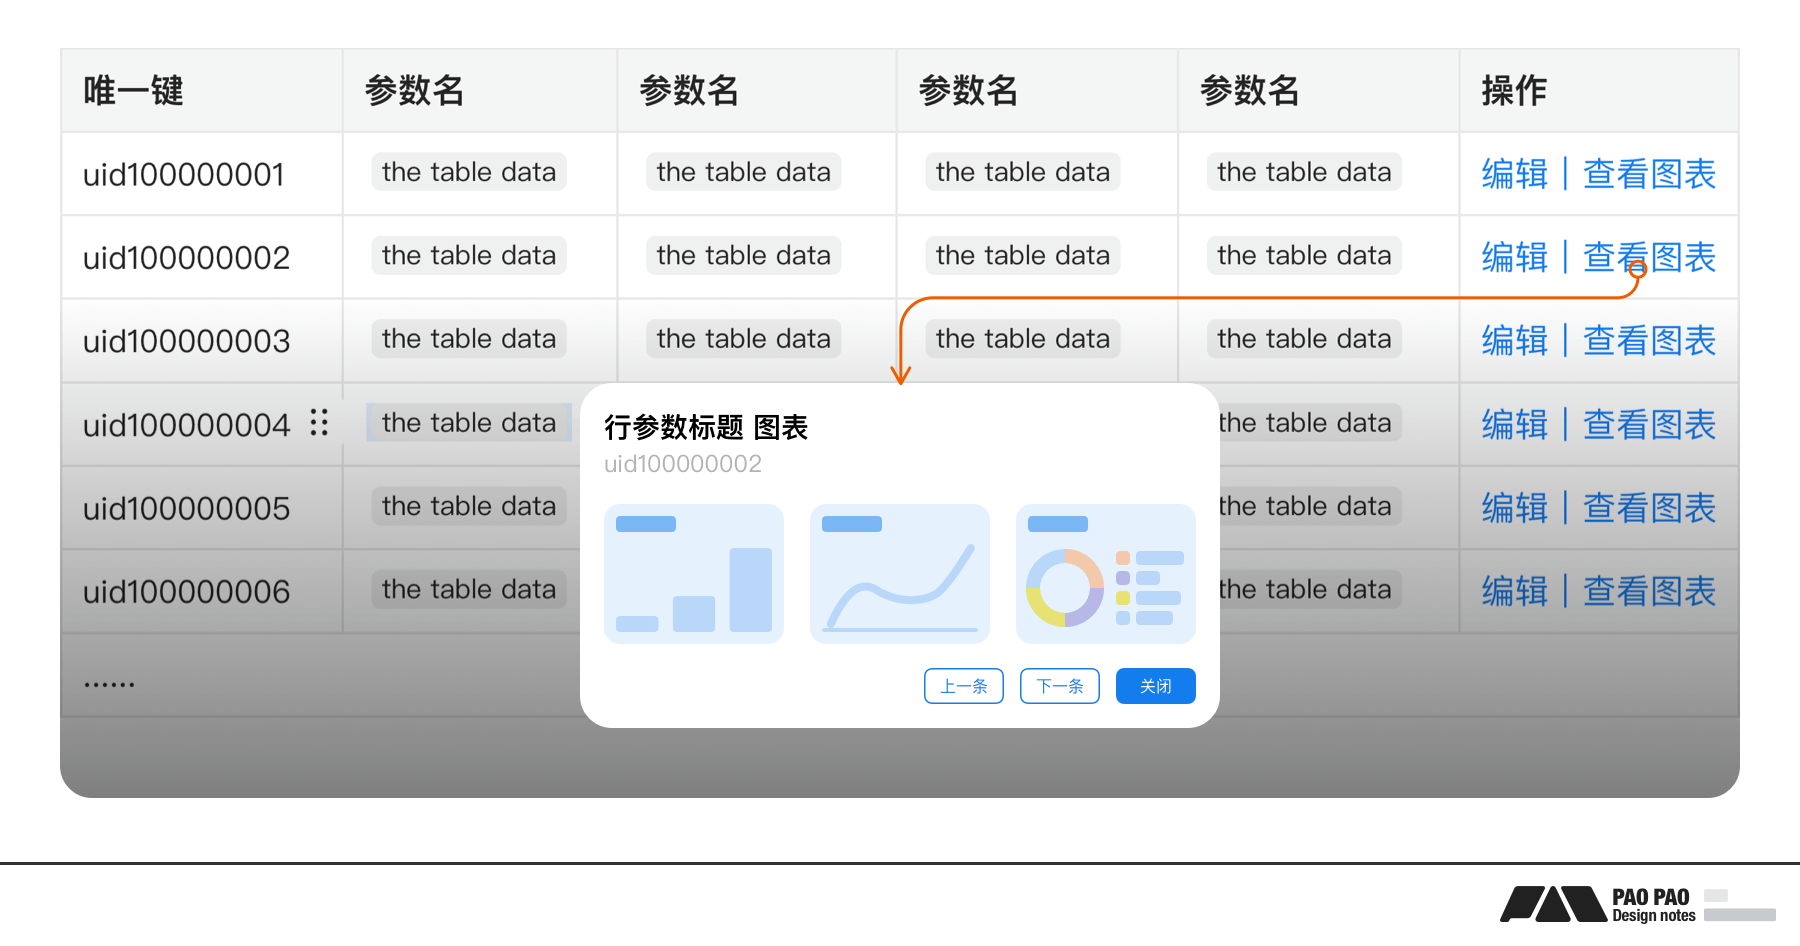Viewport: 1800px width, 946px height.
Task: Click 查看图表 for row uid100000001
Action: coord(1649,174)
